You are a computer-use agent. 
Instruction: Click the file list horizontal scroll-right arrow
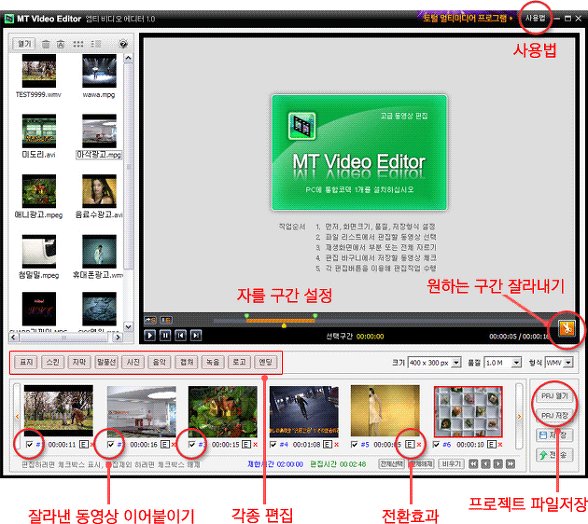click(x=118, y=337)
